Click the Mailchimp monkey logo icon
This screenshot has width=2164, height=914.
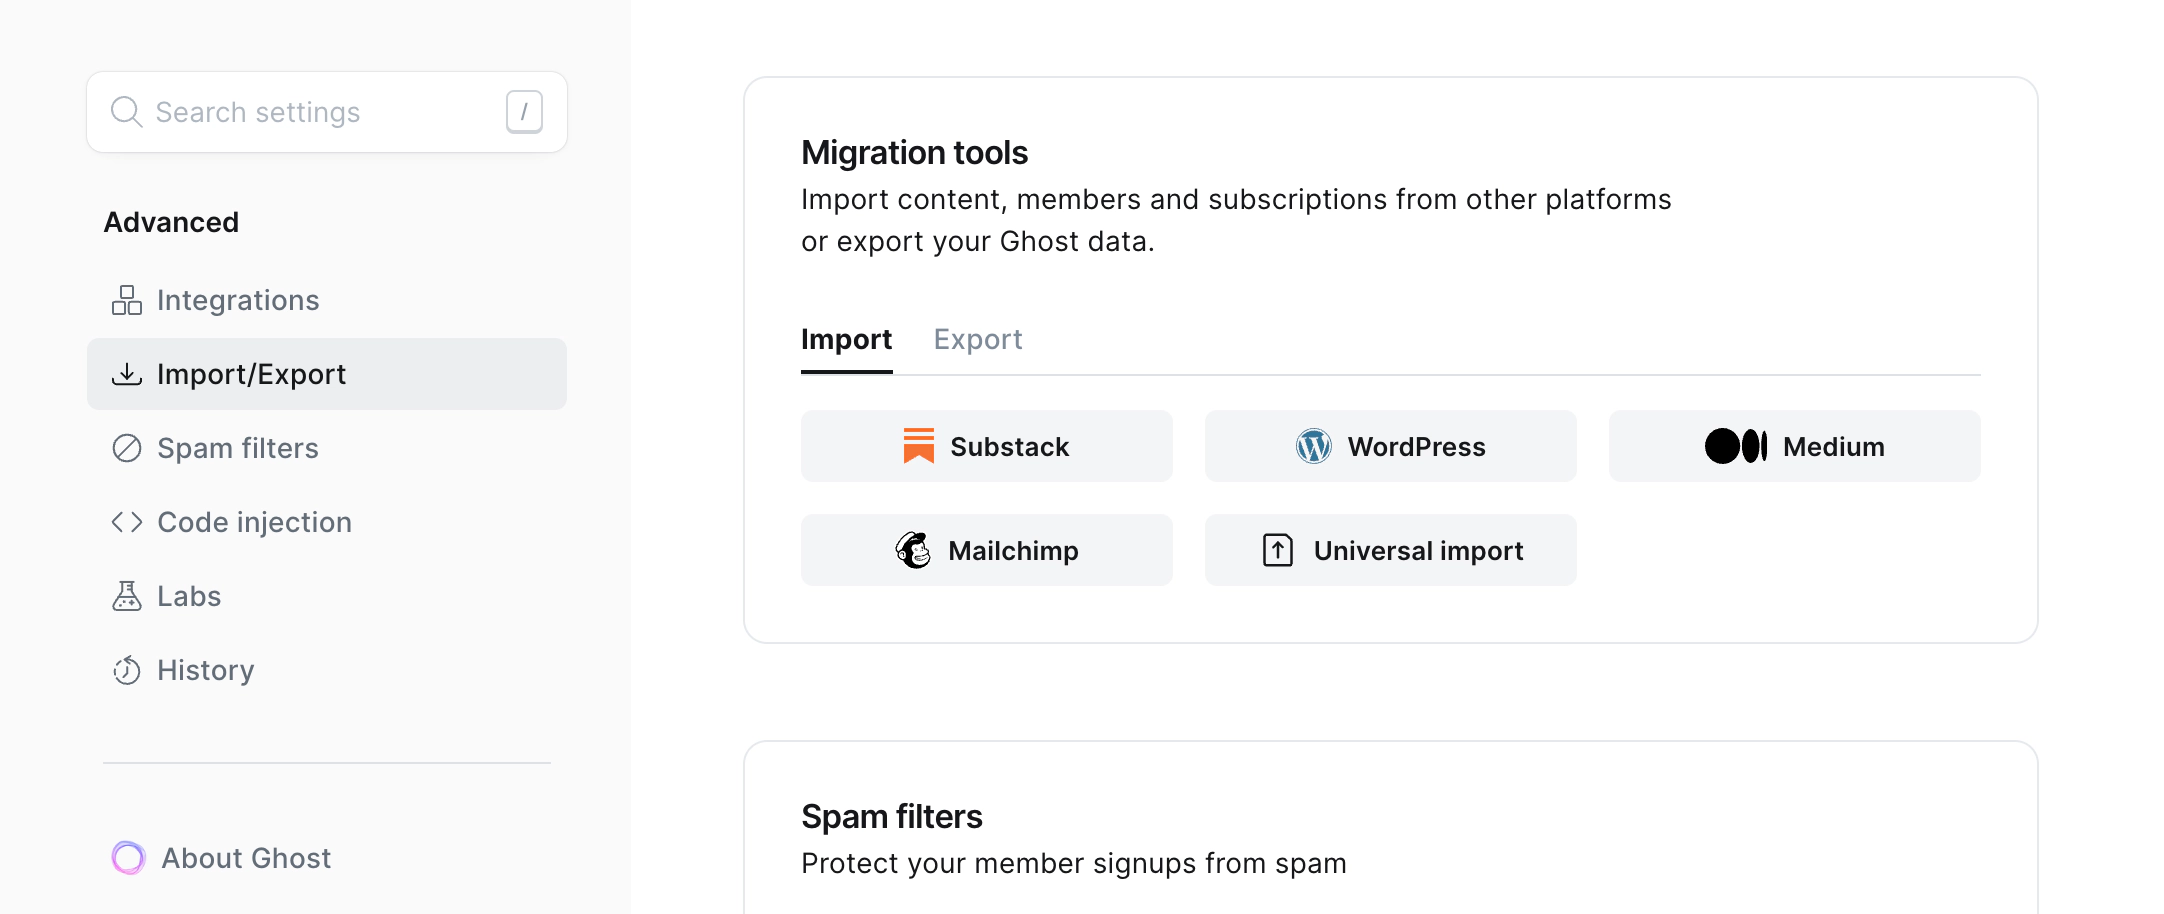tap(913, 550)
